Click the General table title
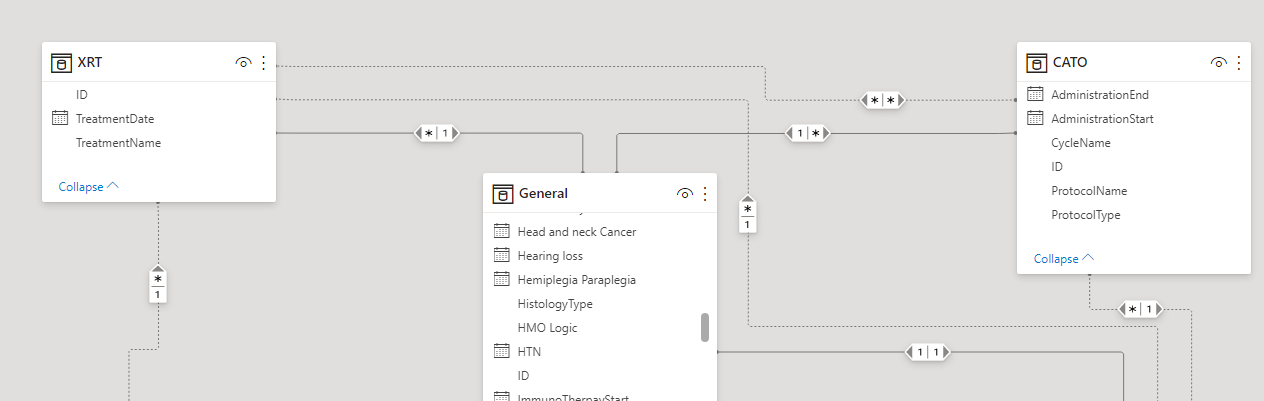Viewport: 1264px width, 401px height. 543,194
